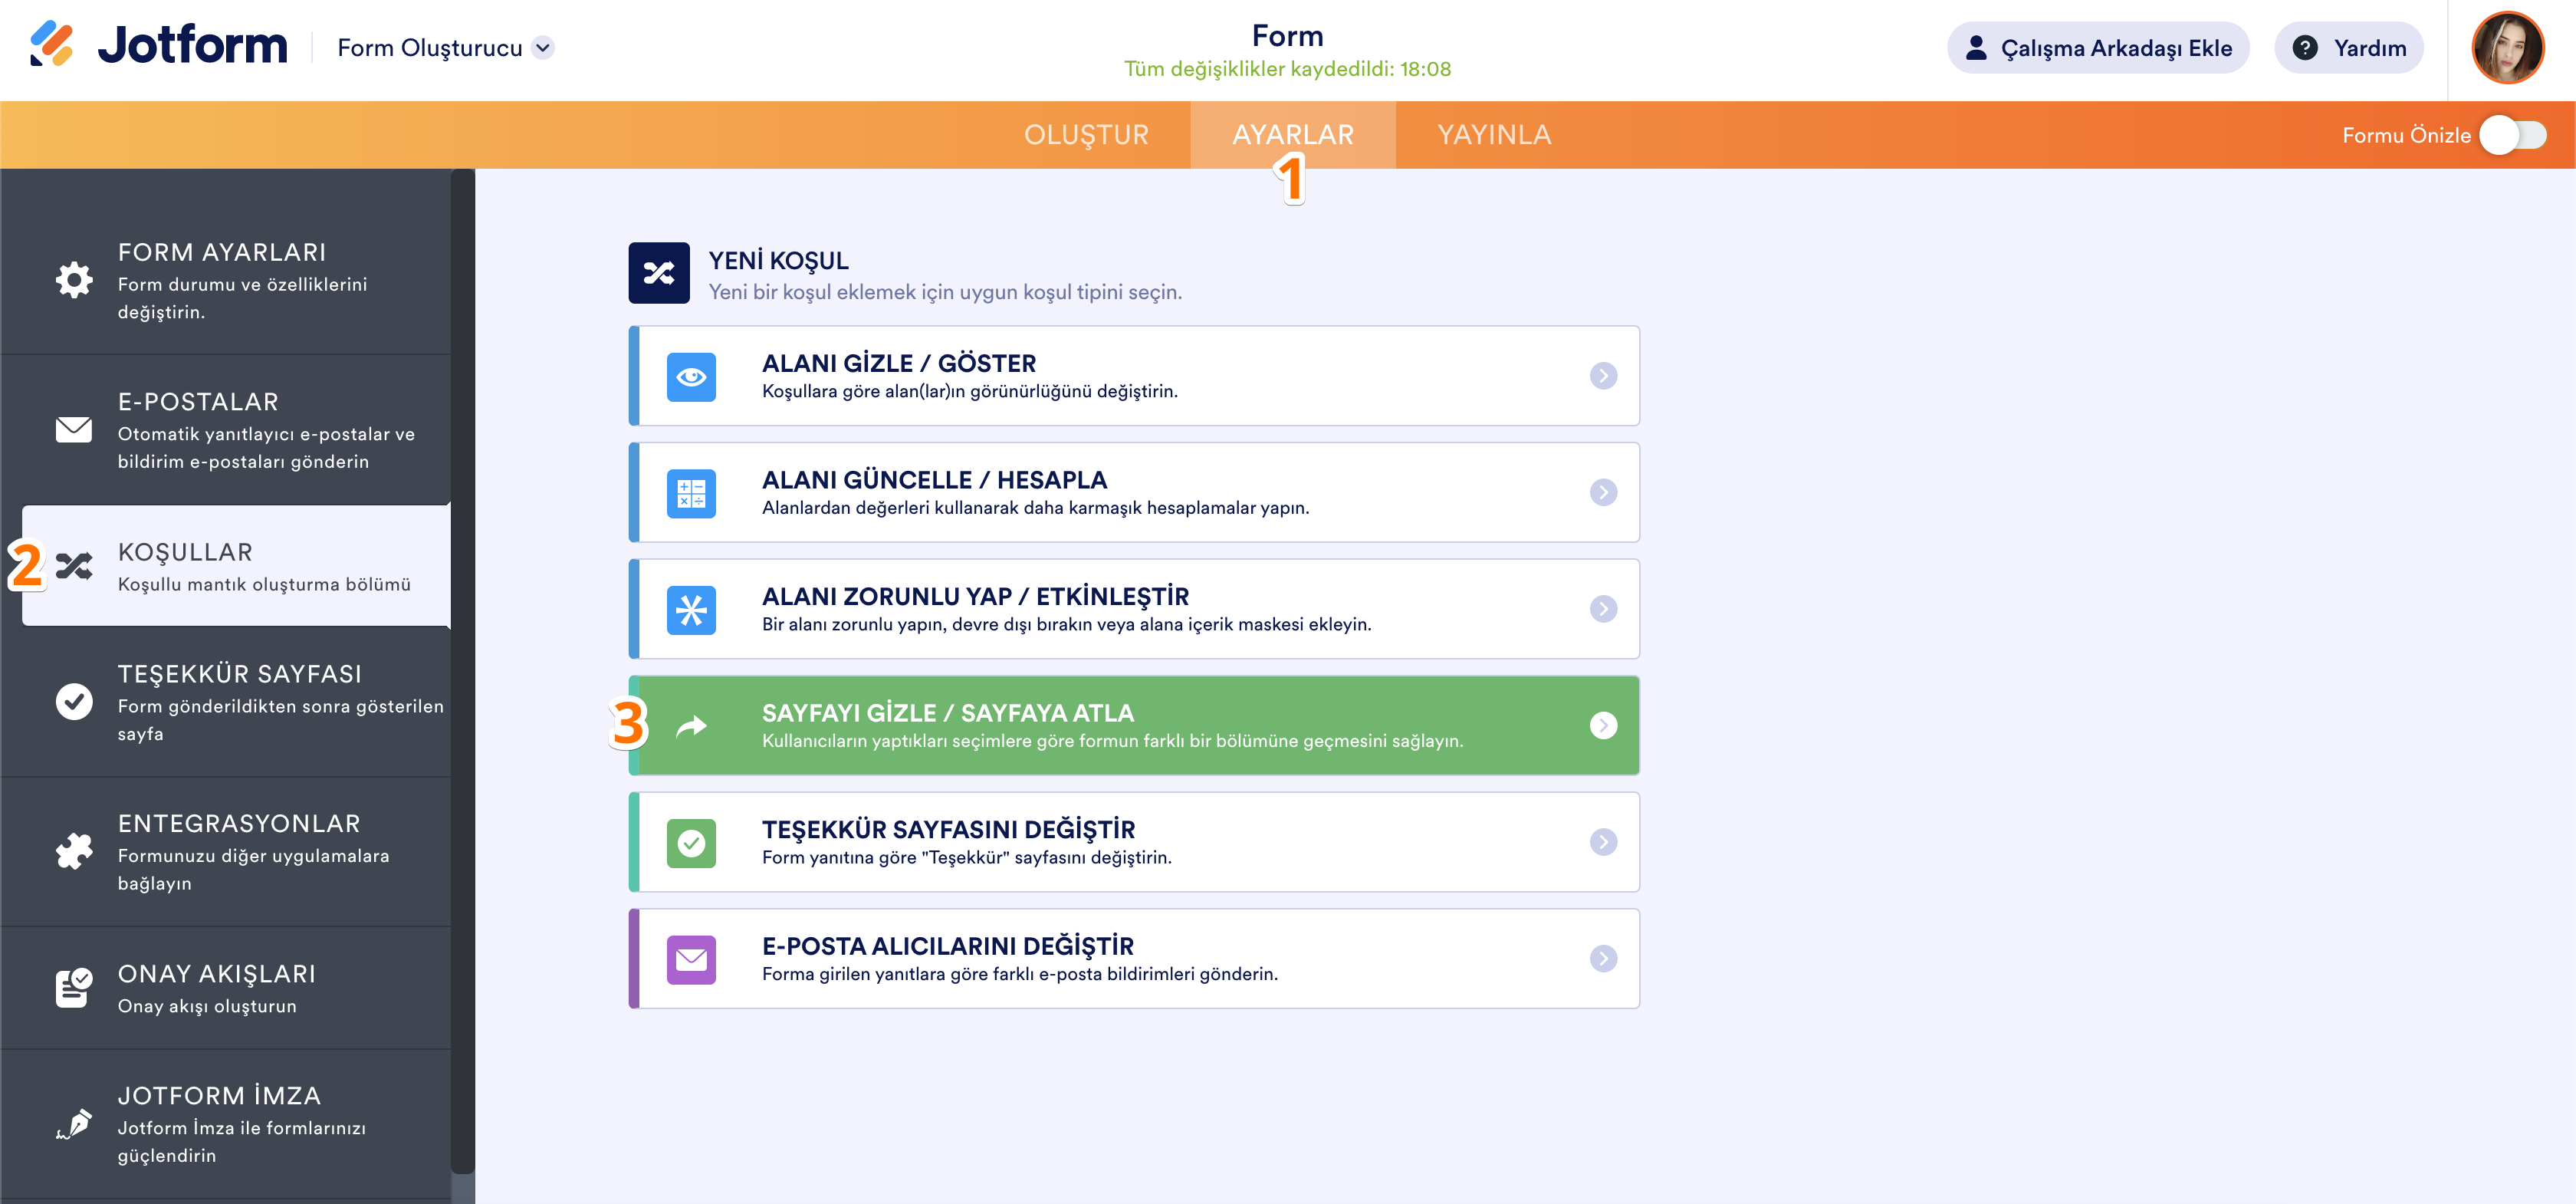2576x1204 pixels.
Task: Expand the E-Posta Alıcılarını Değiştir arrow
Action: (1603, 959)
